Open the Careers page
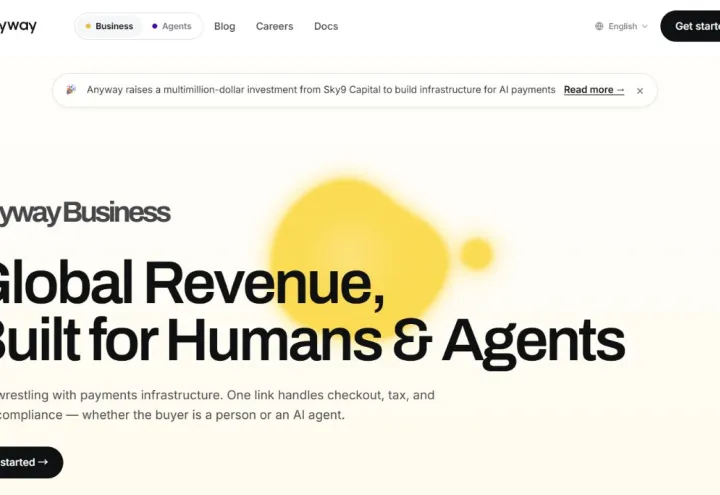The height and width of the screenshot is (495, 720). pos(275,26)
